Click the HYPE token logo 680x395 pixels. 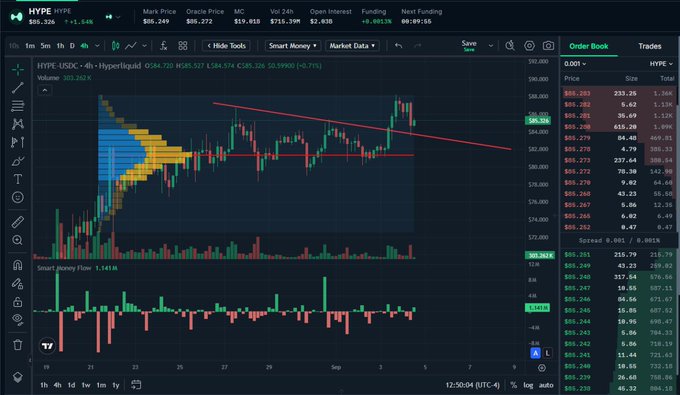pos(16,16)
